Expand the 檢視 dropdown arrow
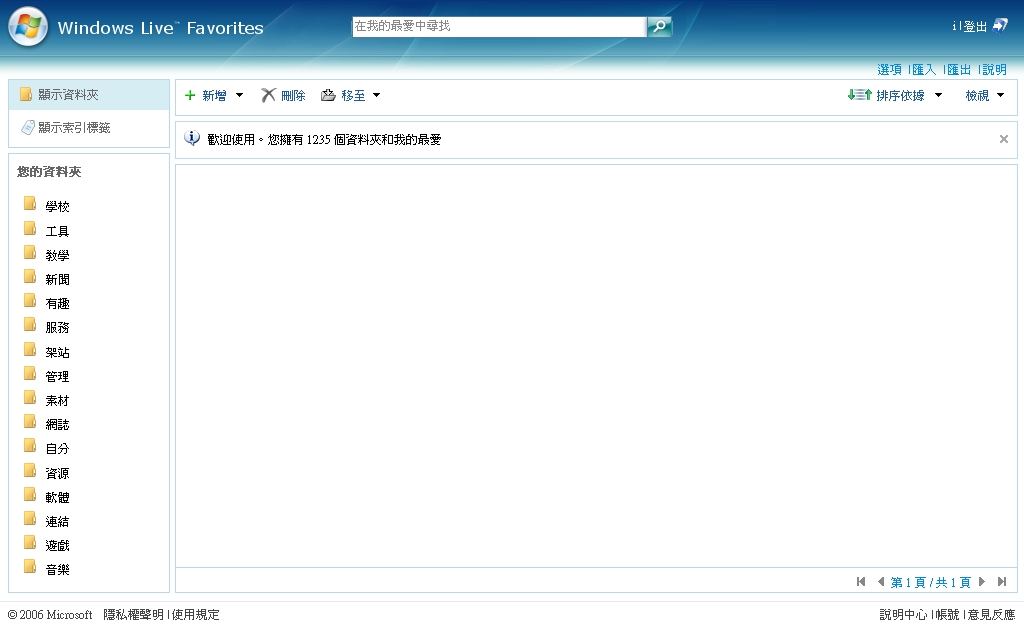The width and height of the screenshot is (1024, 632). (x=1000, y=95)
